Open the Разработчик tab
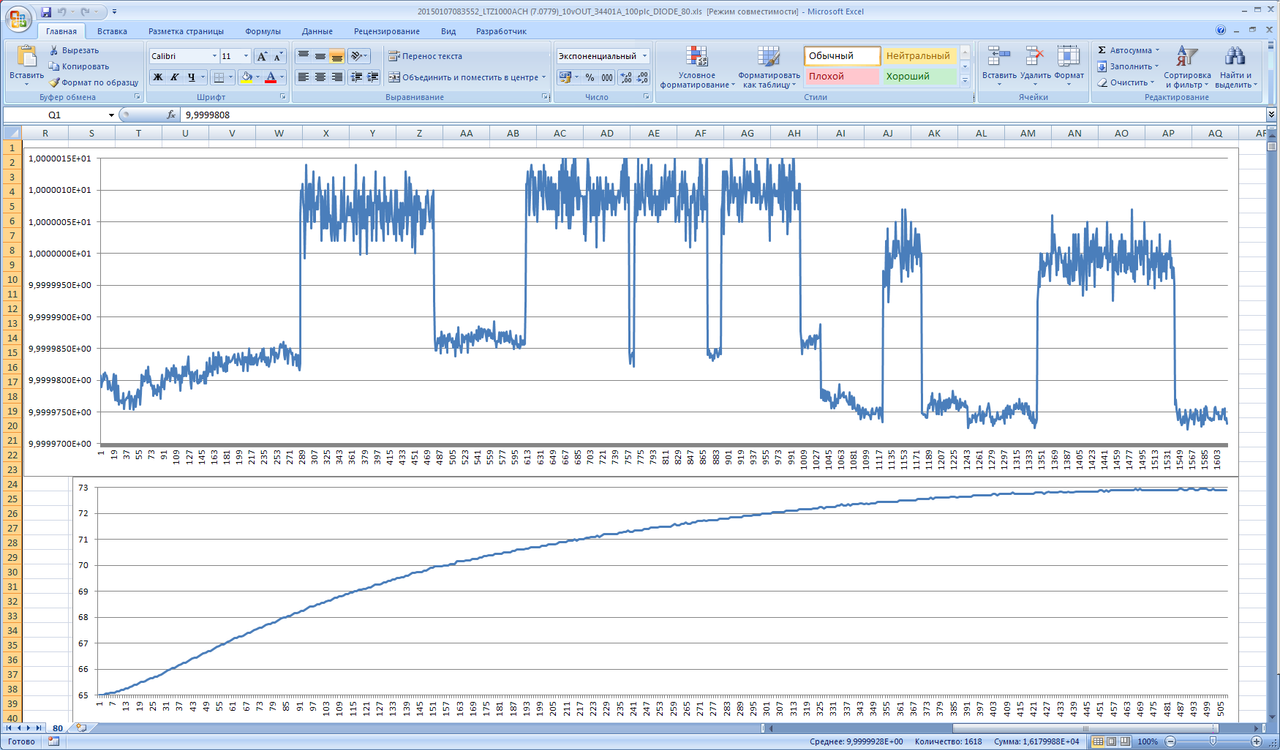Viewport: 1280px width, 750px height. coord(501,32)
